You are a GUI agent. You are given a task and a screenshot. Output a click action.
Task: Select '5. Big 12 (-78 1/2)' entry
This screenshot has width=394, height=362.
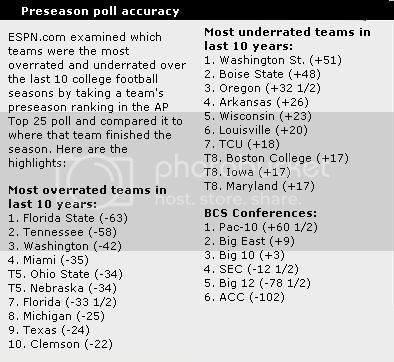(x=257, y=283)
